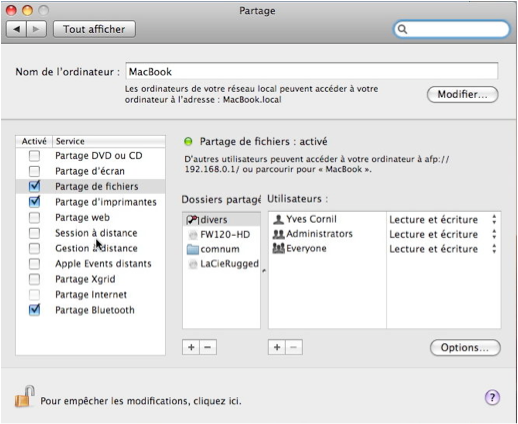
Task: Click the Everyone group icon
Action: coord(278,248)
